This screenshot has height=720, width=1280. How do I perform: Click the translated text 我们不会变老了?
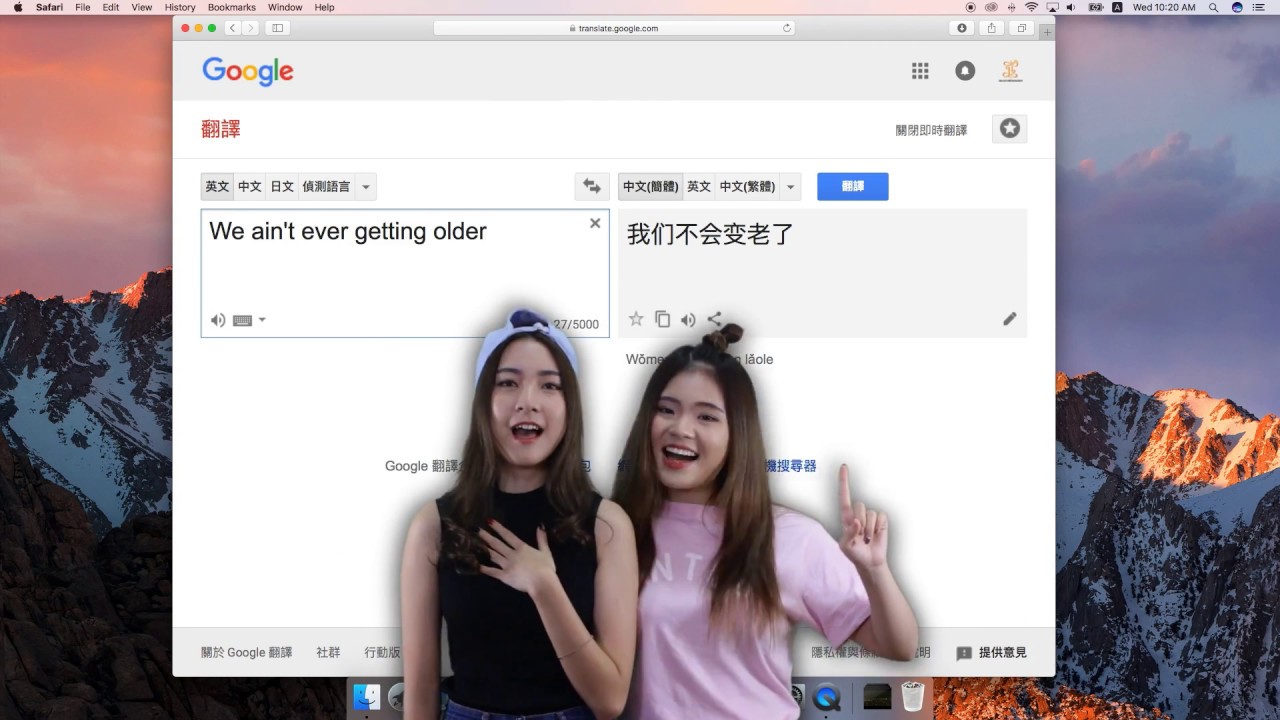(x=710, y=235)
